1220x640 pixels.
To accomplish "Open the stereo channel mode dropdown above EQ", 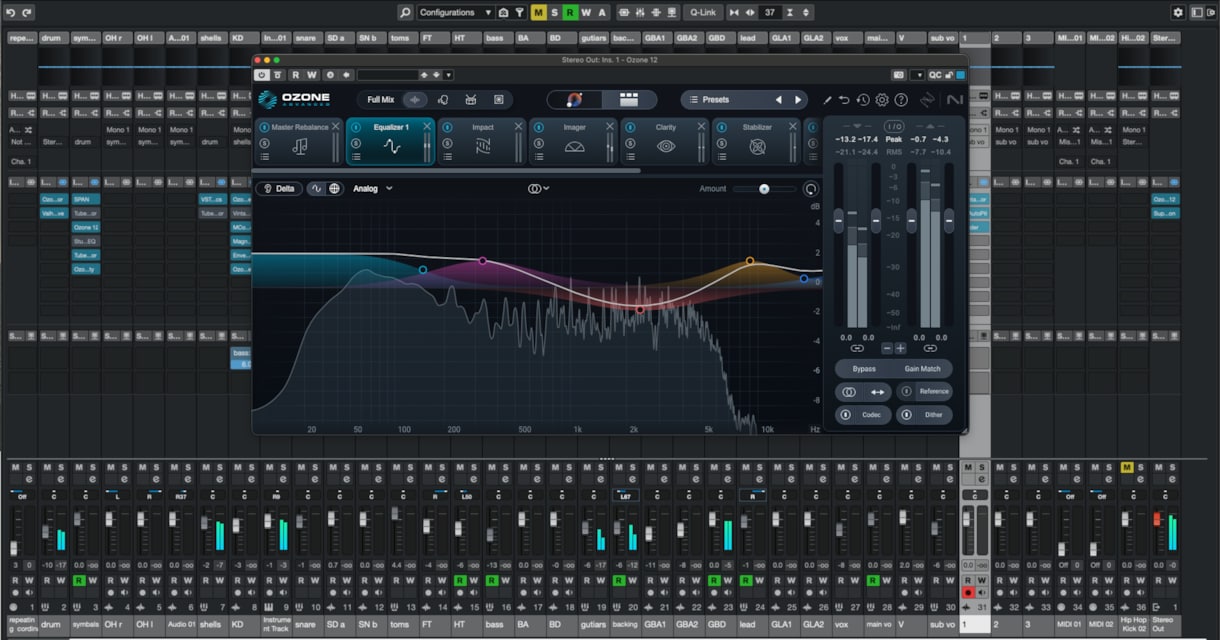I will click(x=539, y=188).
